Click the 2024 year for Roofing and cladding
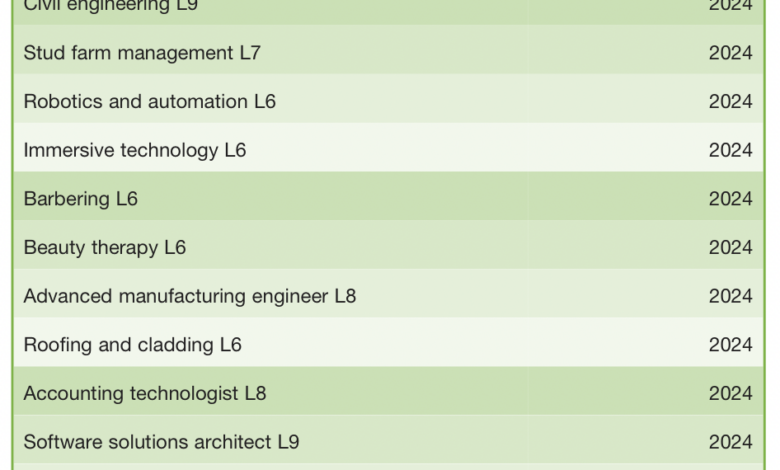Image resolution: width=780 pixels, height=470 pixels. click(730, 345)
